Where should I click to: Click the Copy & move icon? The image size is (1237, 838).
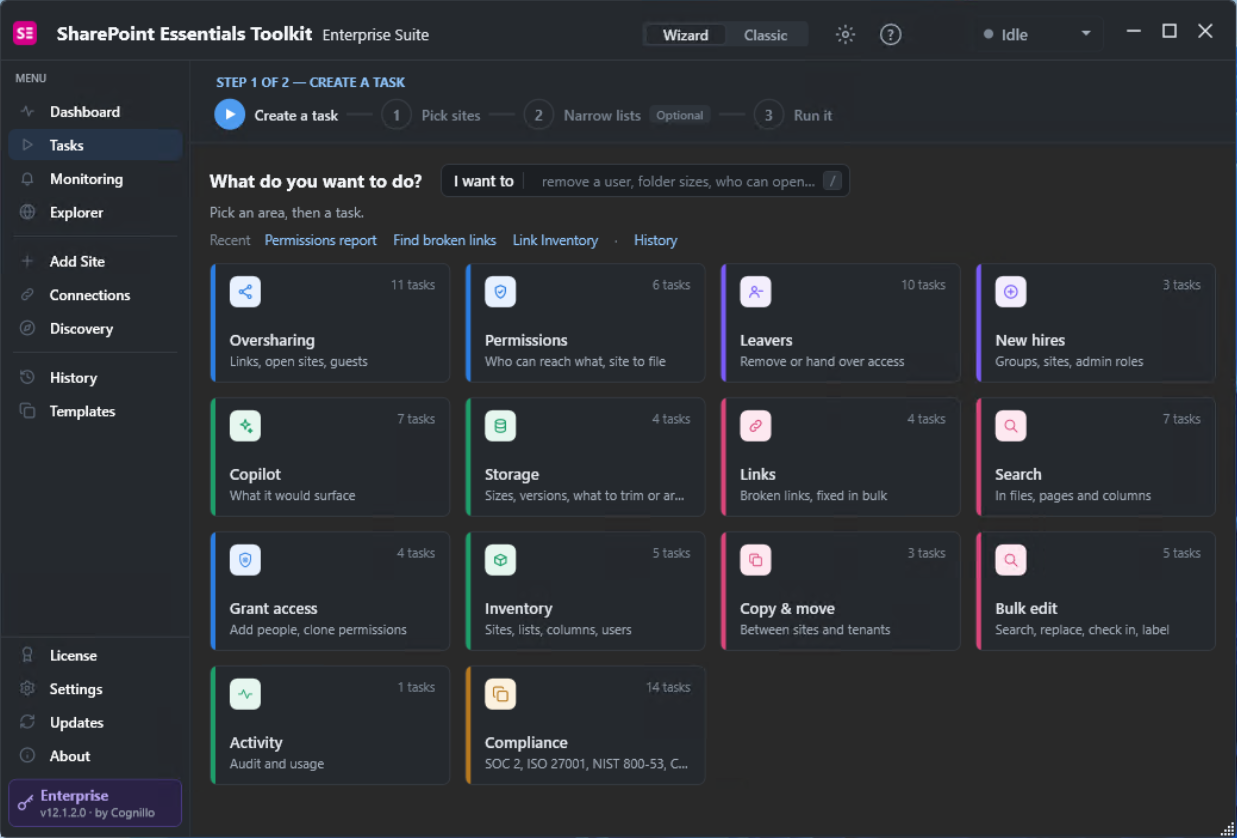tap(755, 560)
